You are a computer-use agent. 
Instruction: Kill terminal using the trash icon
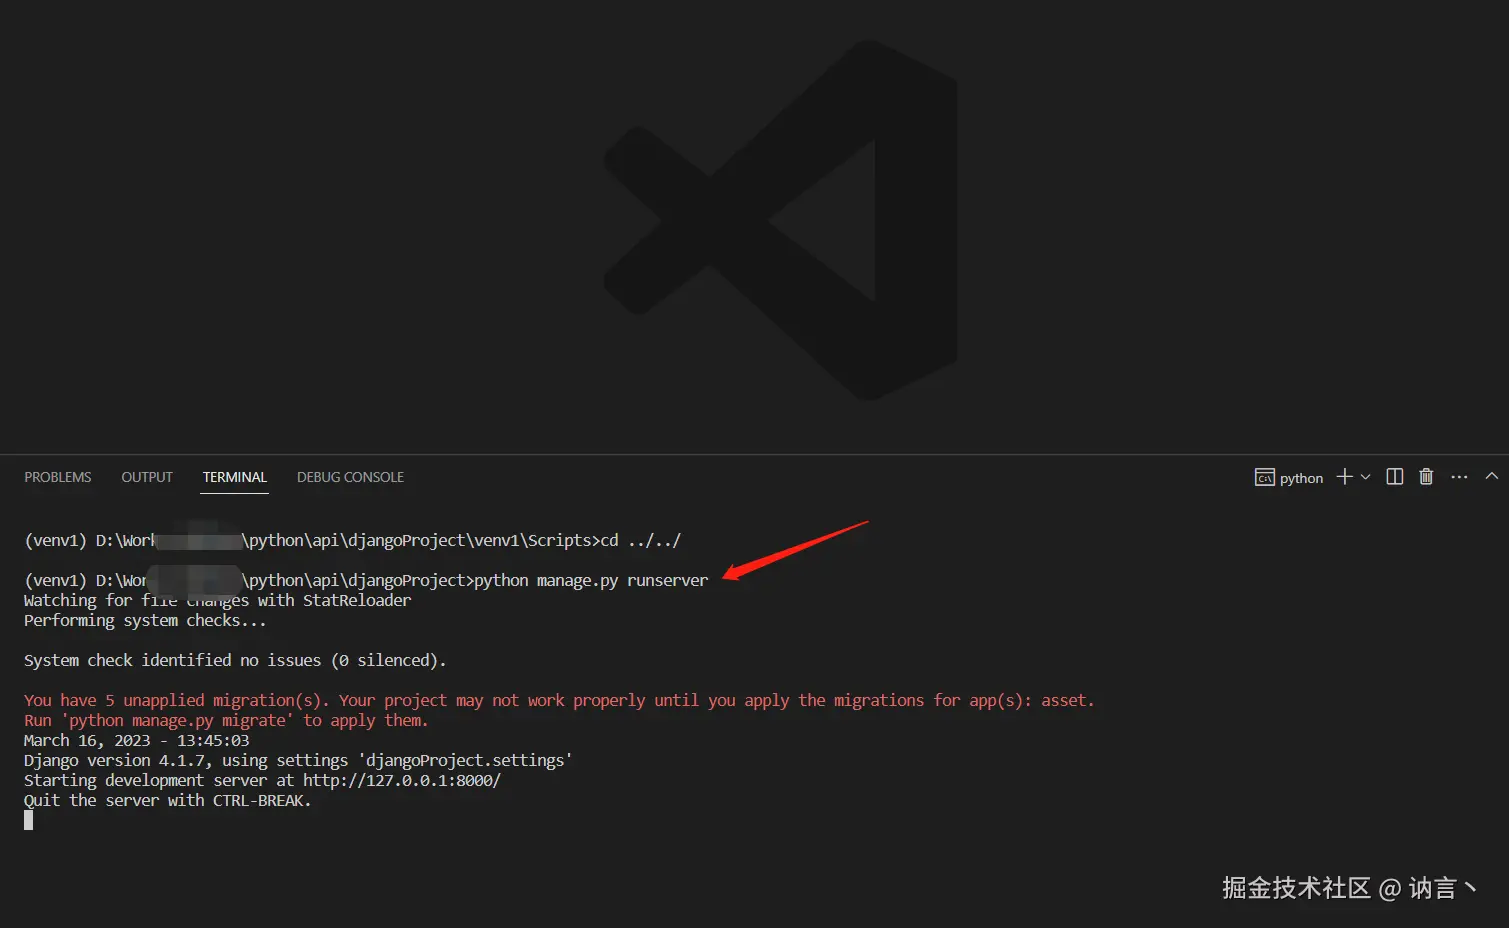pos(1426,477)
